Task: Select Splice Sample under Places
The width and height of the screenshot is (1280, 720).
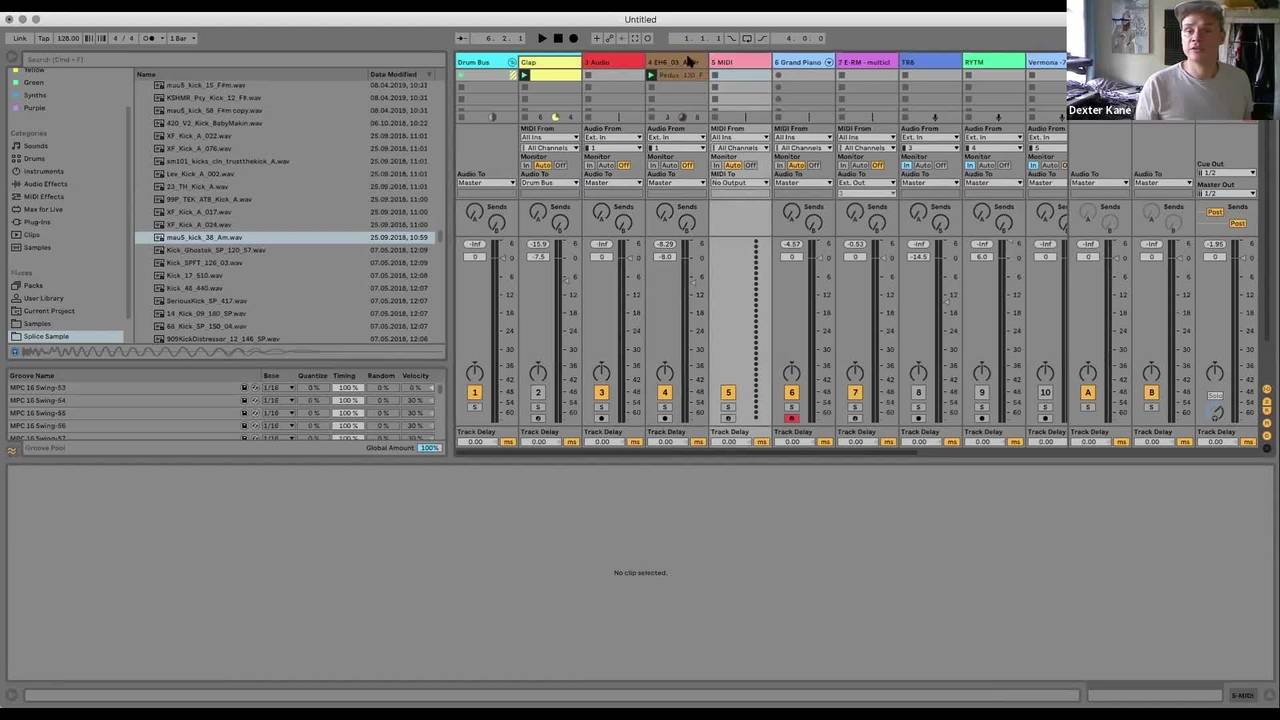Action: [x=46, y=337]
